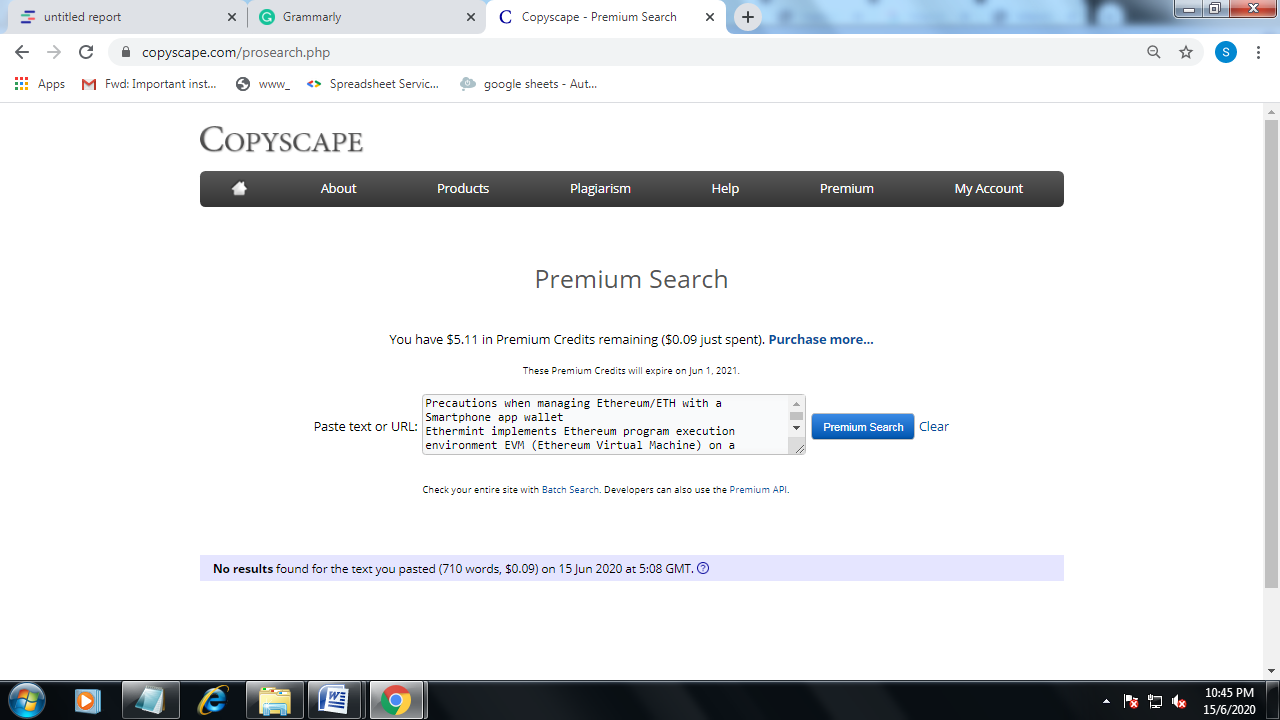The image size is (1280, 720).
Task: Click the taskbar clock 10:45 PM
Action: pos(1229,700)
